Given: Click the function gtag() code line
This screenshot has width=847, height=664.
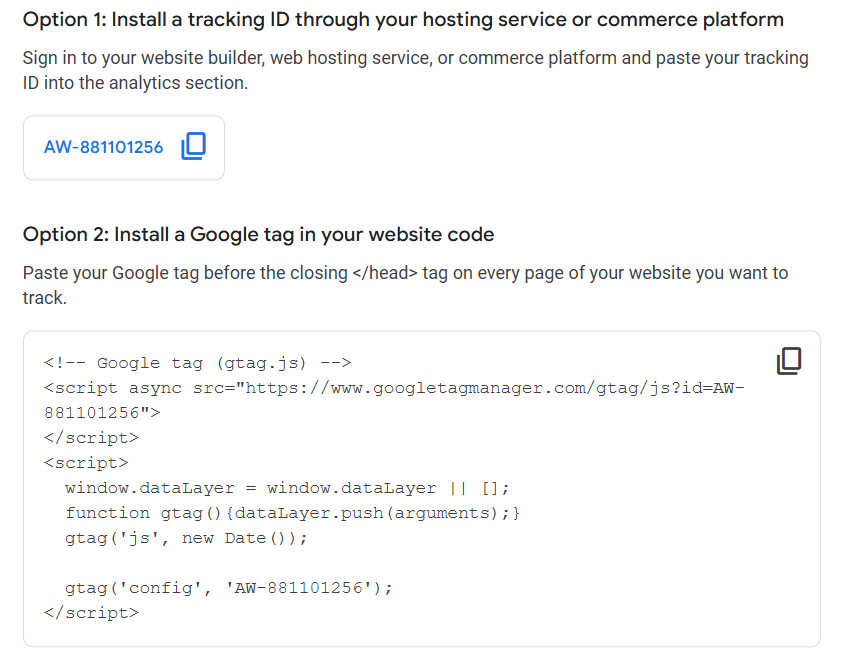Looking at the screenshot, I should click(292, 513).
